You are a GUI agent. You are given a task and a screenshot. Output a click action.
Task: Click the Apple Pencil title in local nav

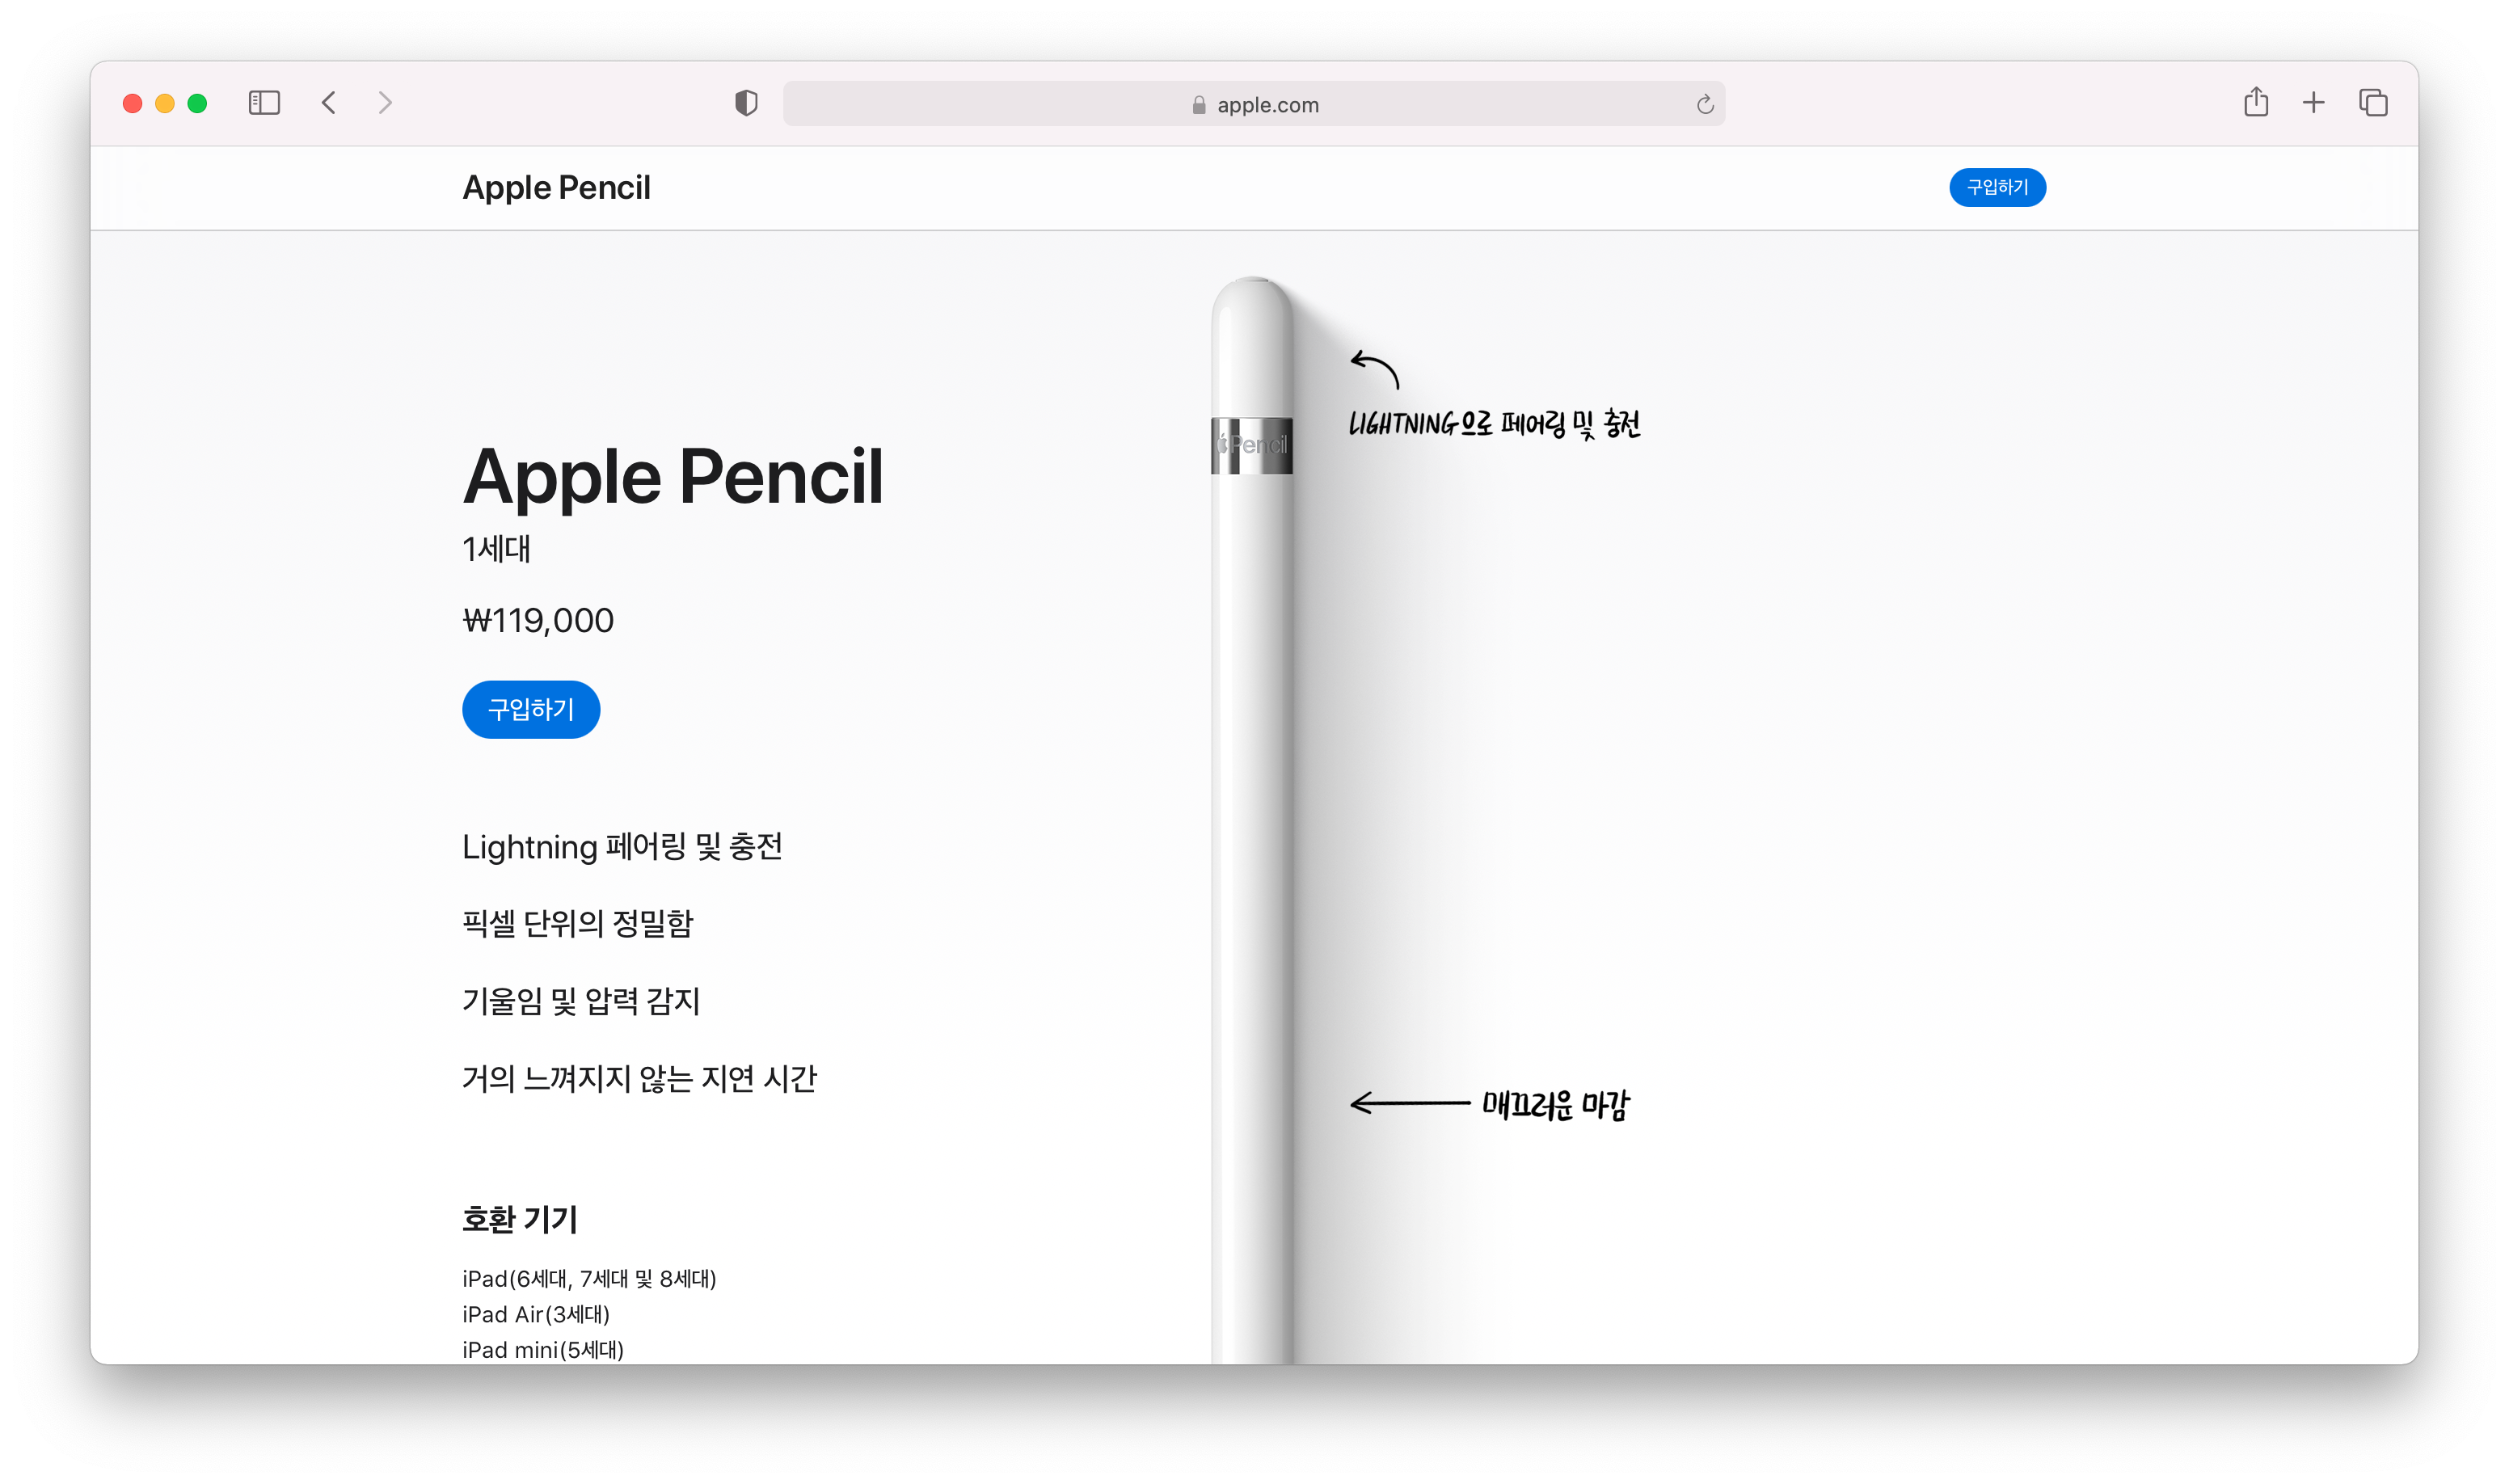point(556,187)
